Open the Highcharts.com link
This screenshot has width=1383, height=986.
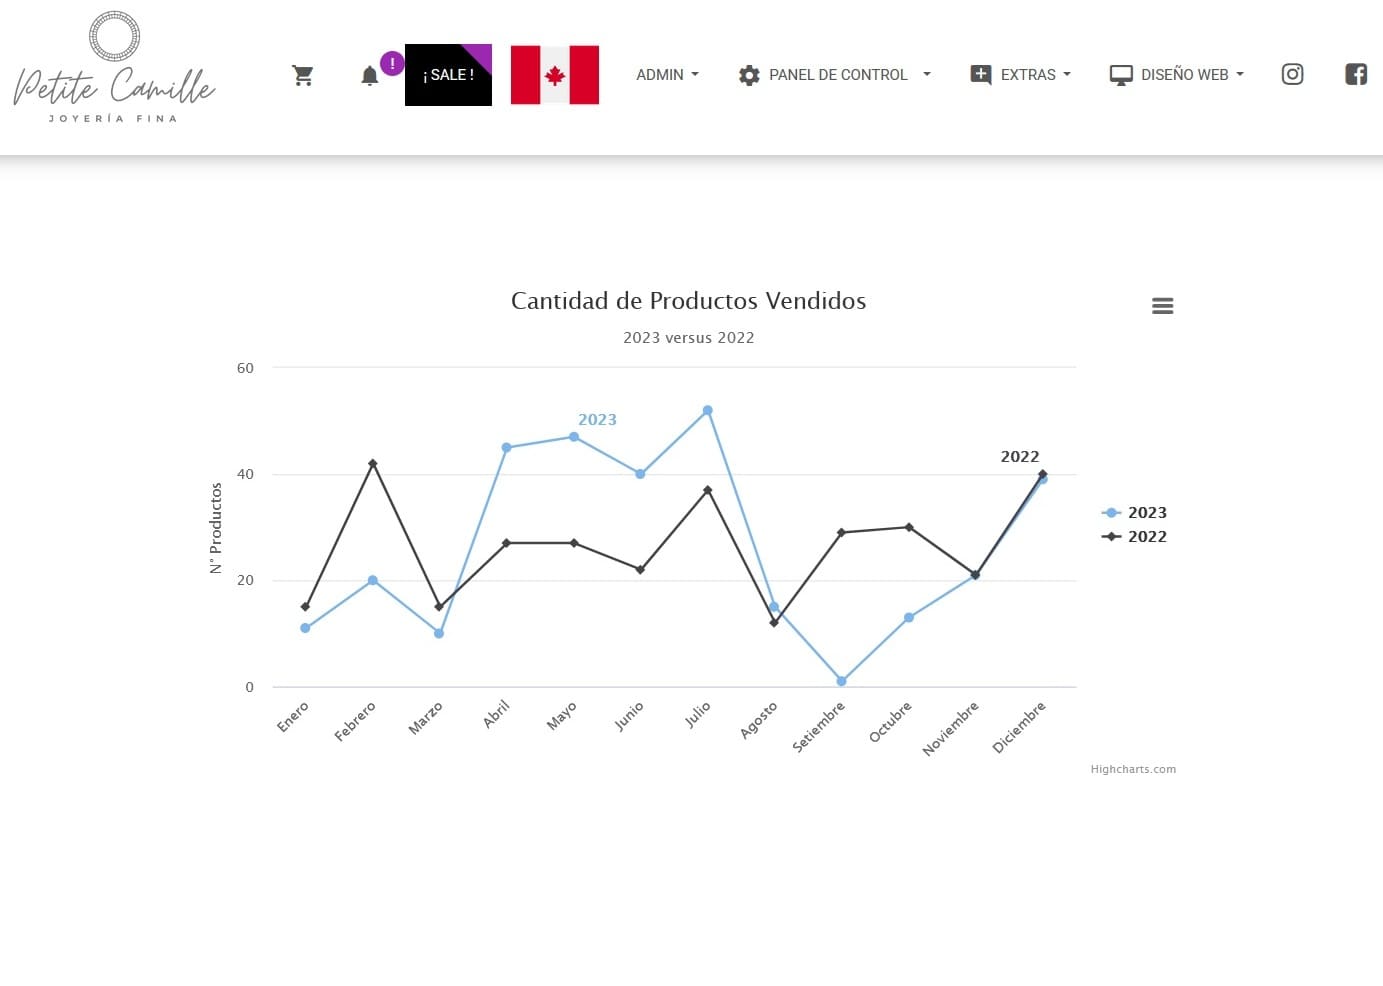coord(1133,768)
